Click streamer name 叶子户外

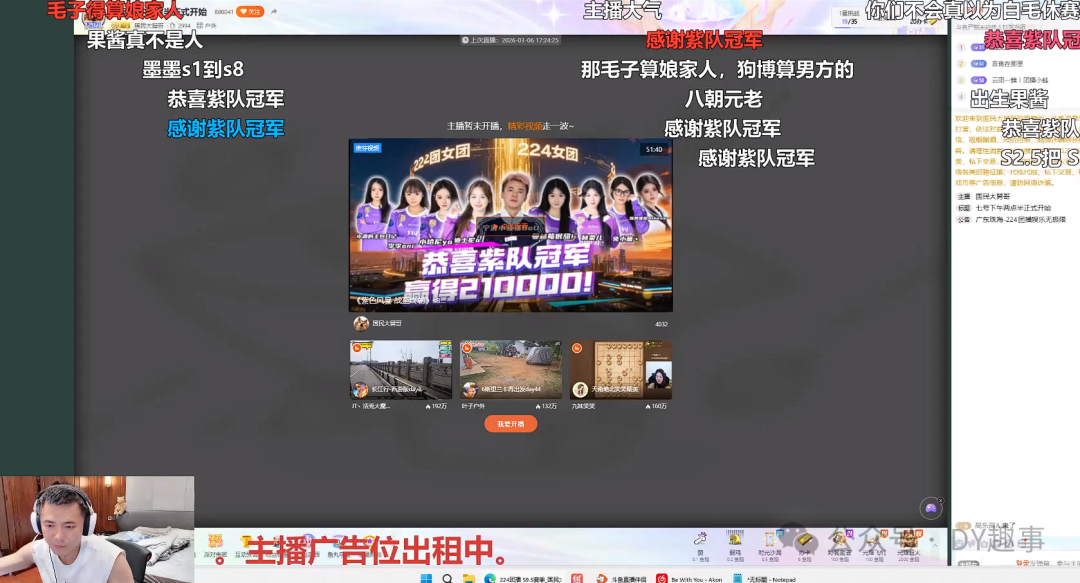pos(471,407)
